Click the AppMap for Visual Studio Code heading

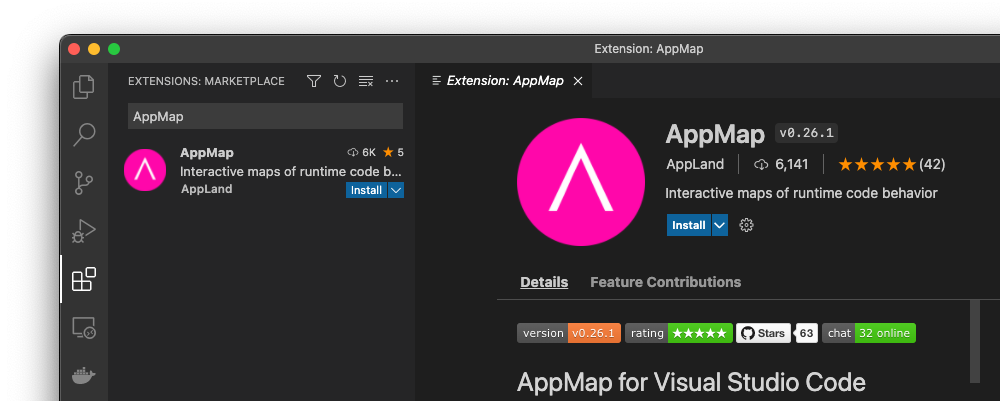(x=691, y=383)
